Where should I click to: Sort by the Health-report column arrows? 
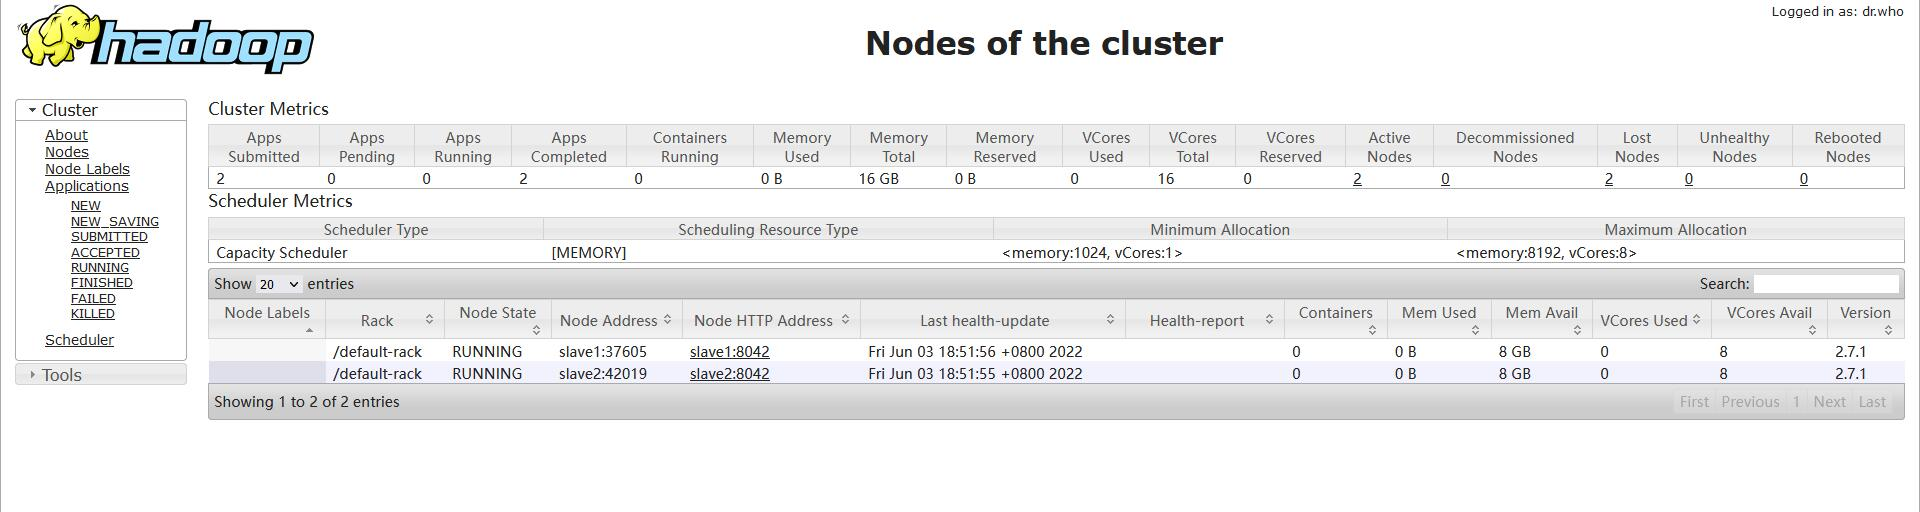tap(1269, 320)
